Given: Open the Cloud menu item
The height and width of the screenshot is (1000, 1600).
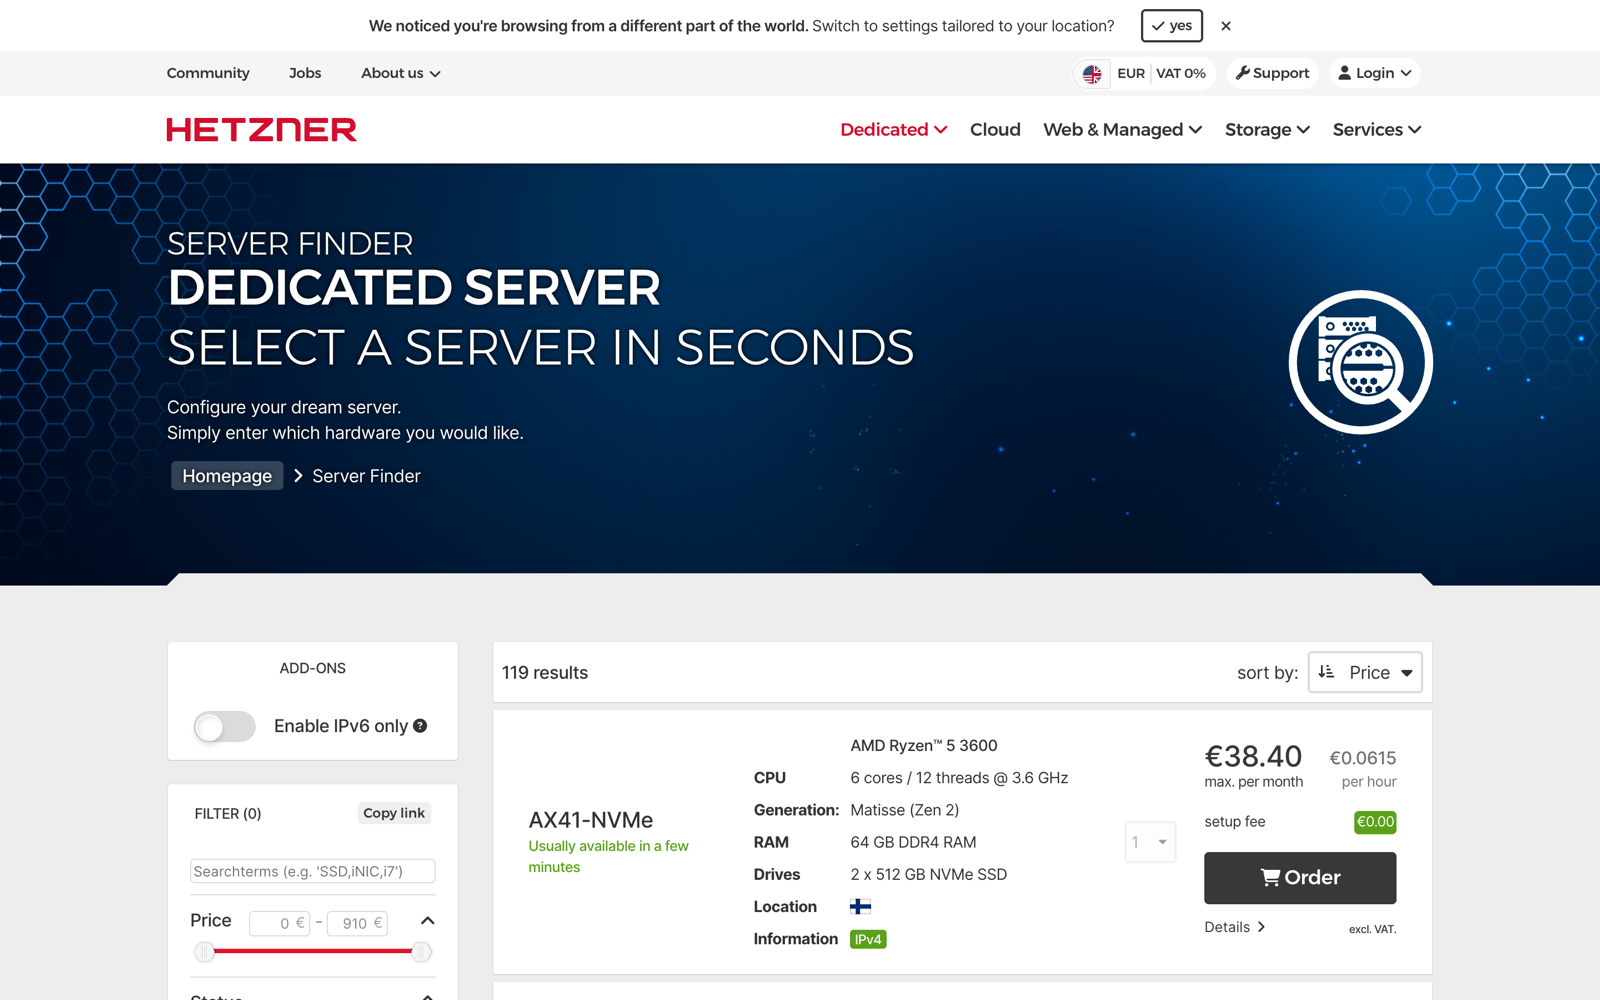Looking at the screenshot, I should tap(995, 129).
